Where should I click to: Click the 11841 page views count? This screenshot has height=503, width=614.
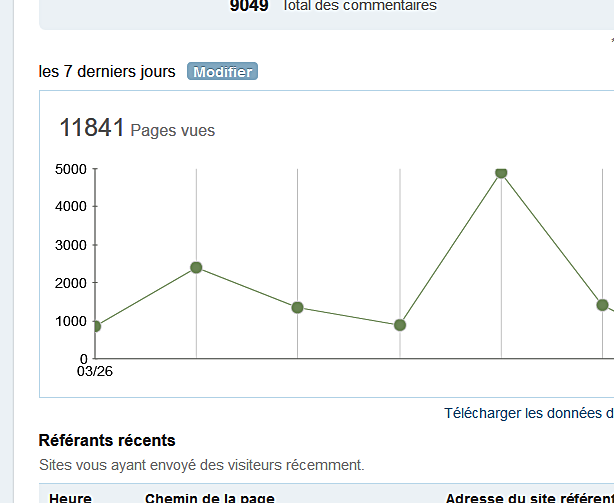pyautogui.click(x=91, y=128)
